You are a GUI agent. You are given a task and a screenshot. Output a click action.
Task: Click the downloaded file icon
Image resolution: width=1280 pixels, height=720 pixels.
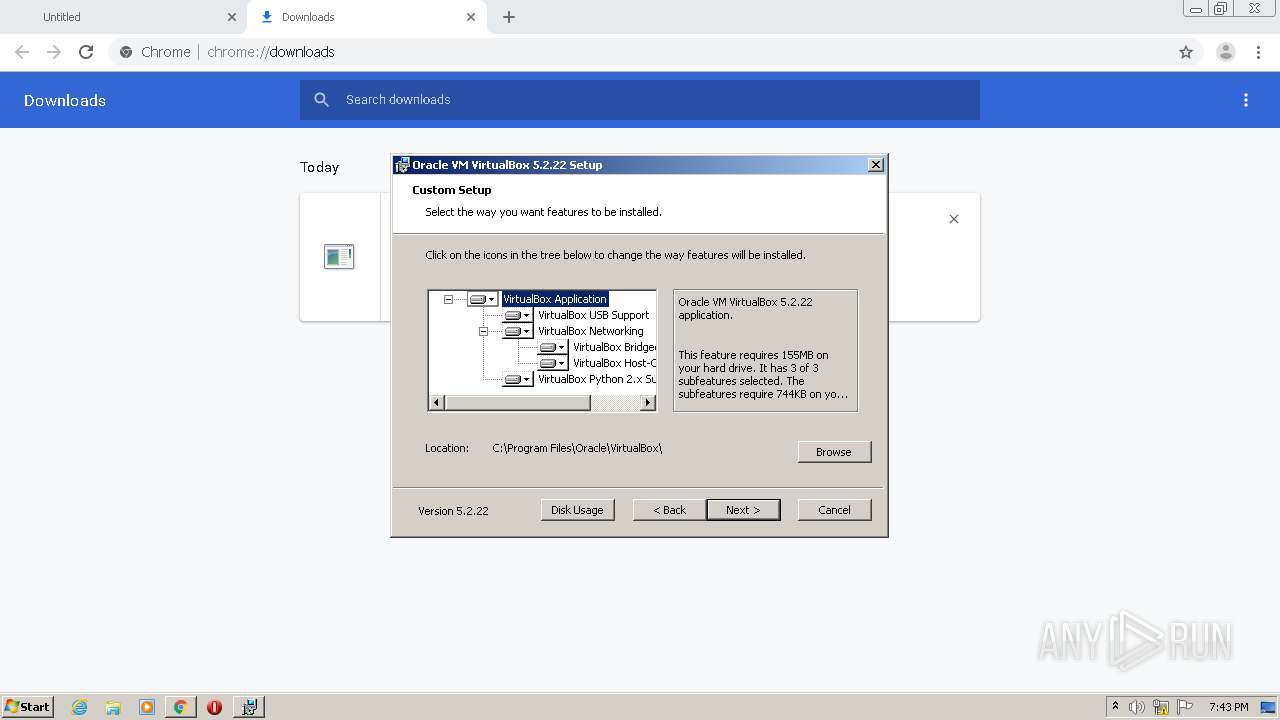(339, 257)
